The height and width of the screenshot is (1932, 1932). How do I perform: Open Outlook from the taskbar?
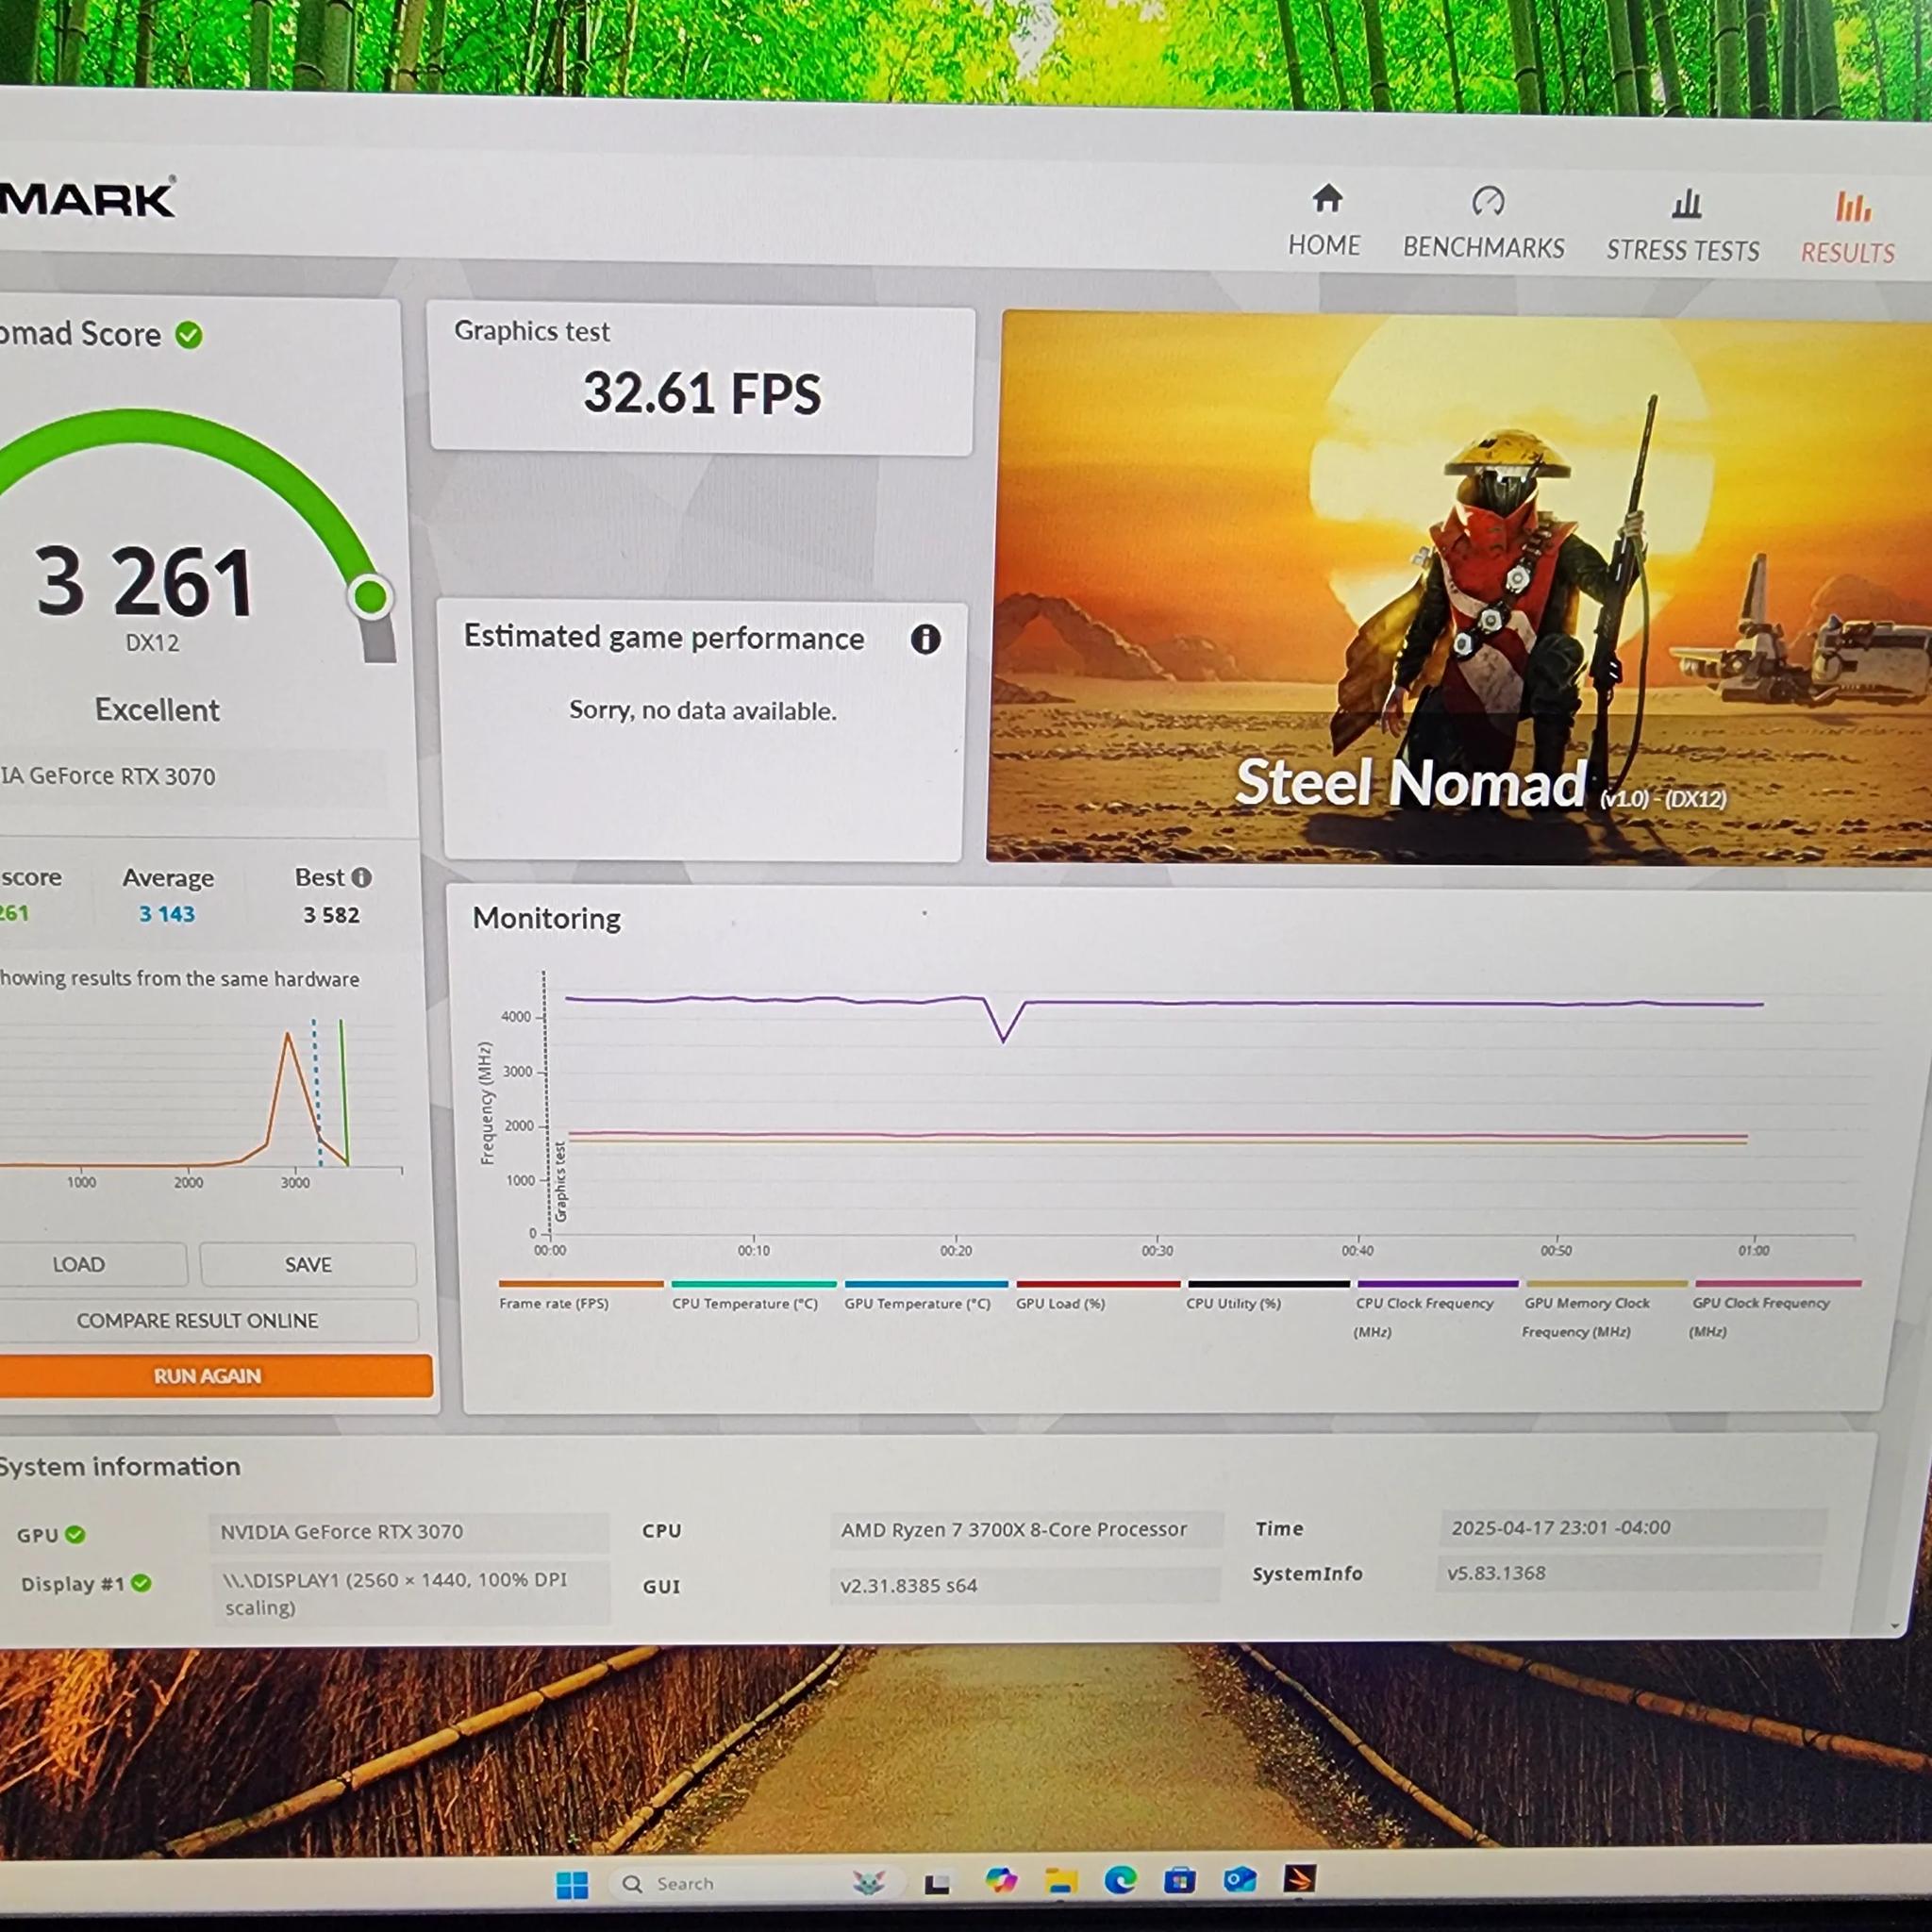pyautogui.click(x=1240, y=1880)
